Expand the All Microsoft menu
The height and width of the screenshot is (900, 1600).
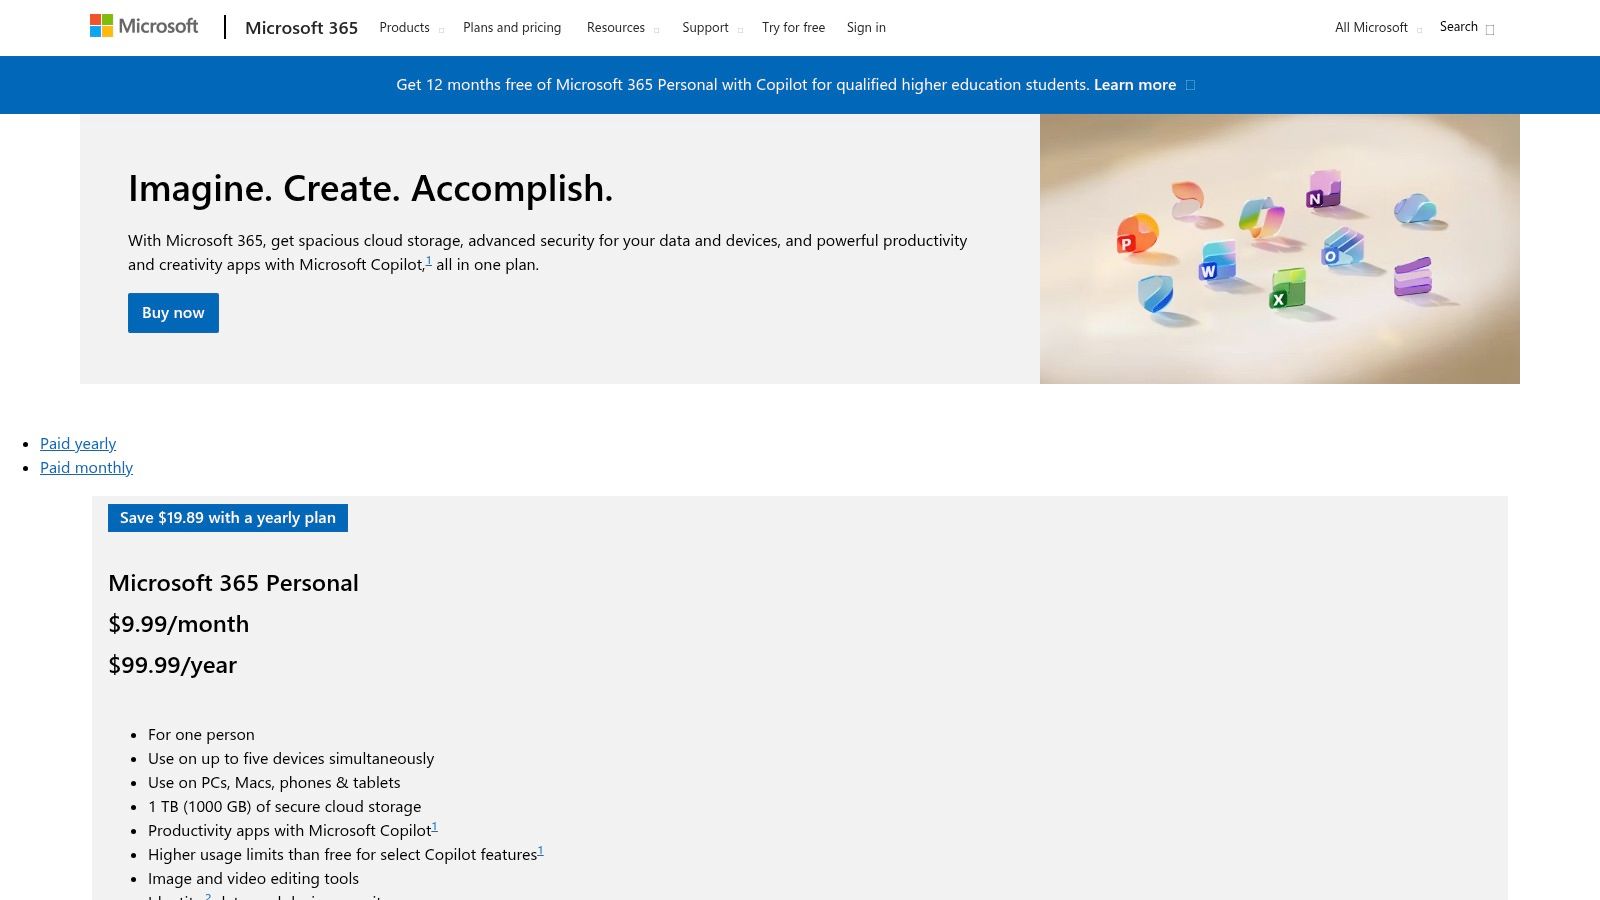pyautogui.click(x=1377, y=28)
